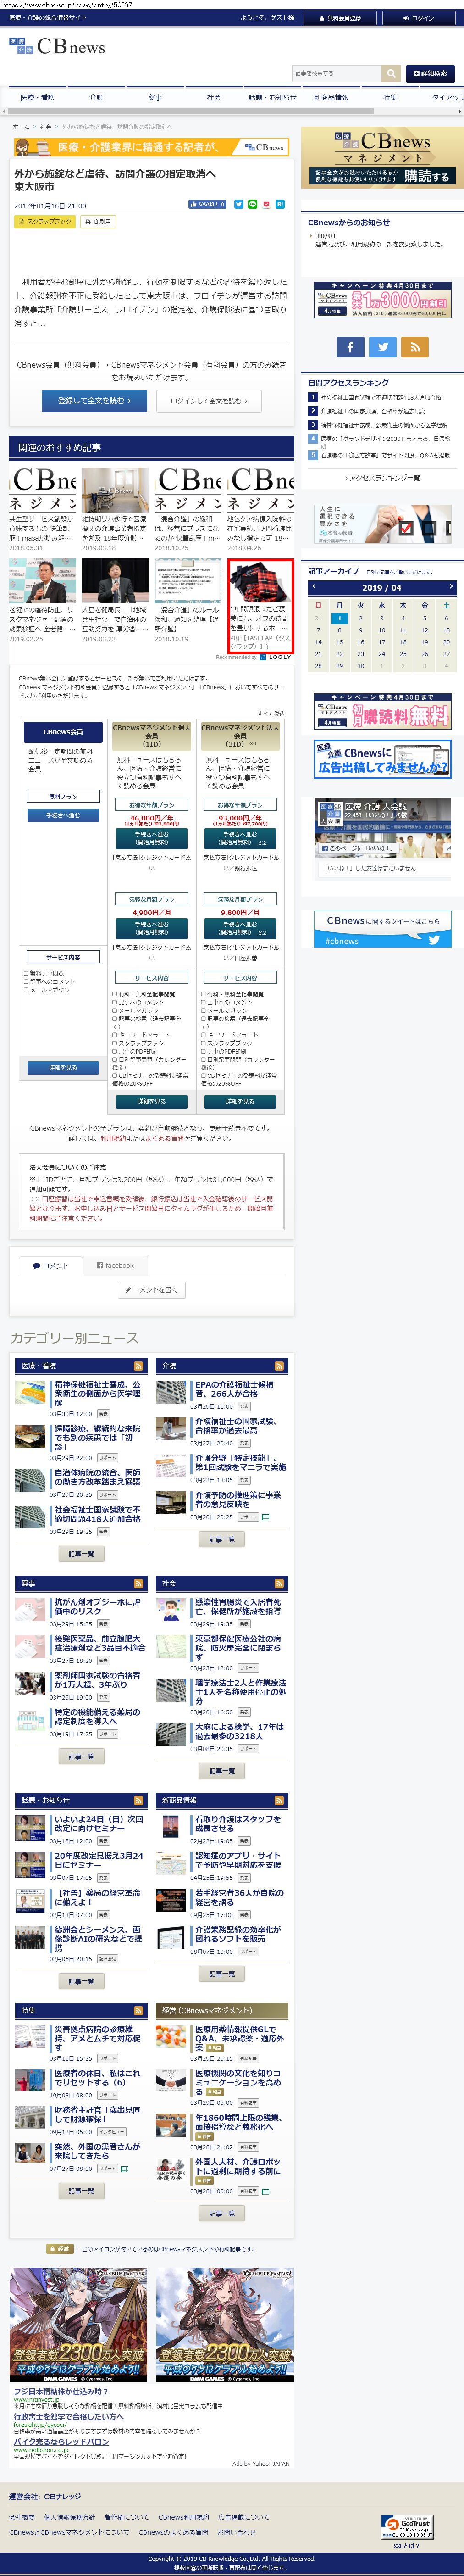Click 手続きへ進む under free CBnews会員 plan
This screenshot has height=2576, width=464.
tap(63, 815)
